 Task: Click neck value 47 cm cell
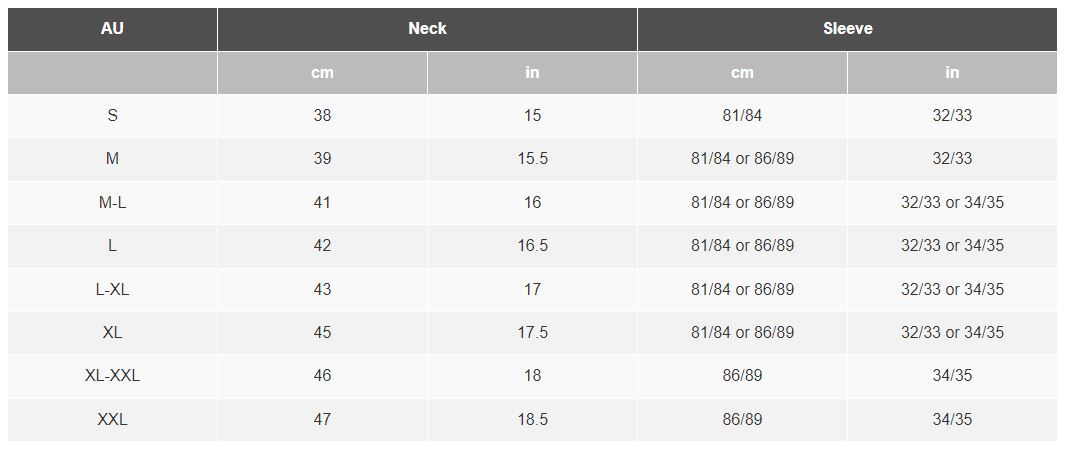[322, 419]
